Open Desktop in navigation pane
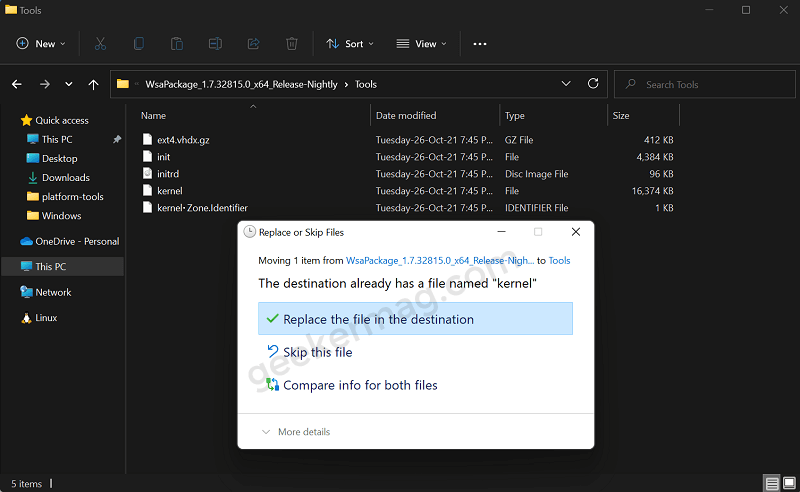This screenshot has height=492, width=800. tap(59, 159)
